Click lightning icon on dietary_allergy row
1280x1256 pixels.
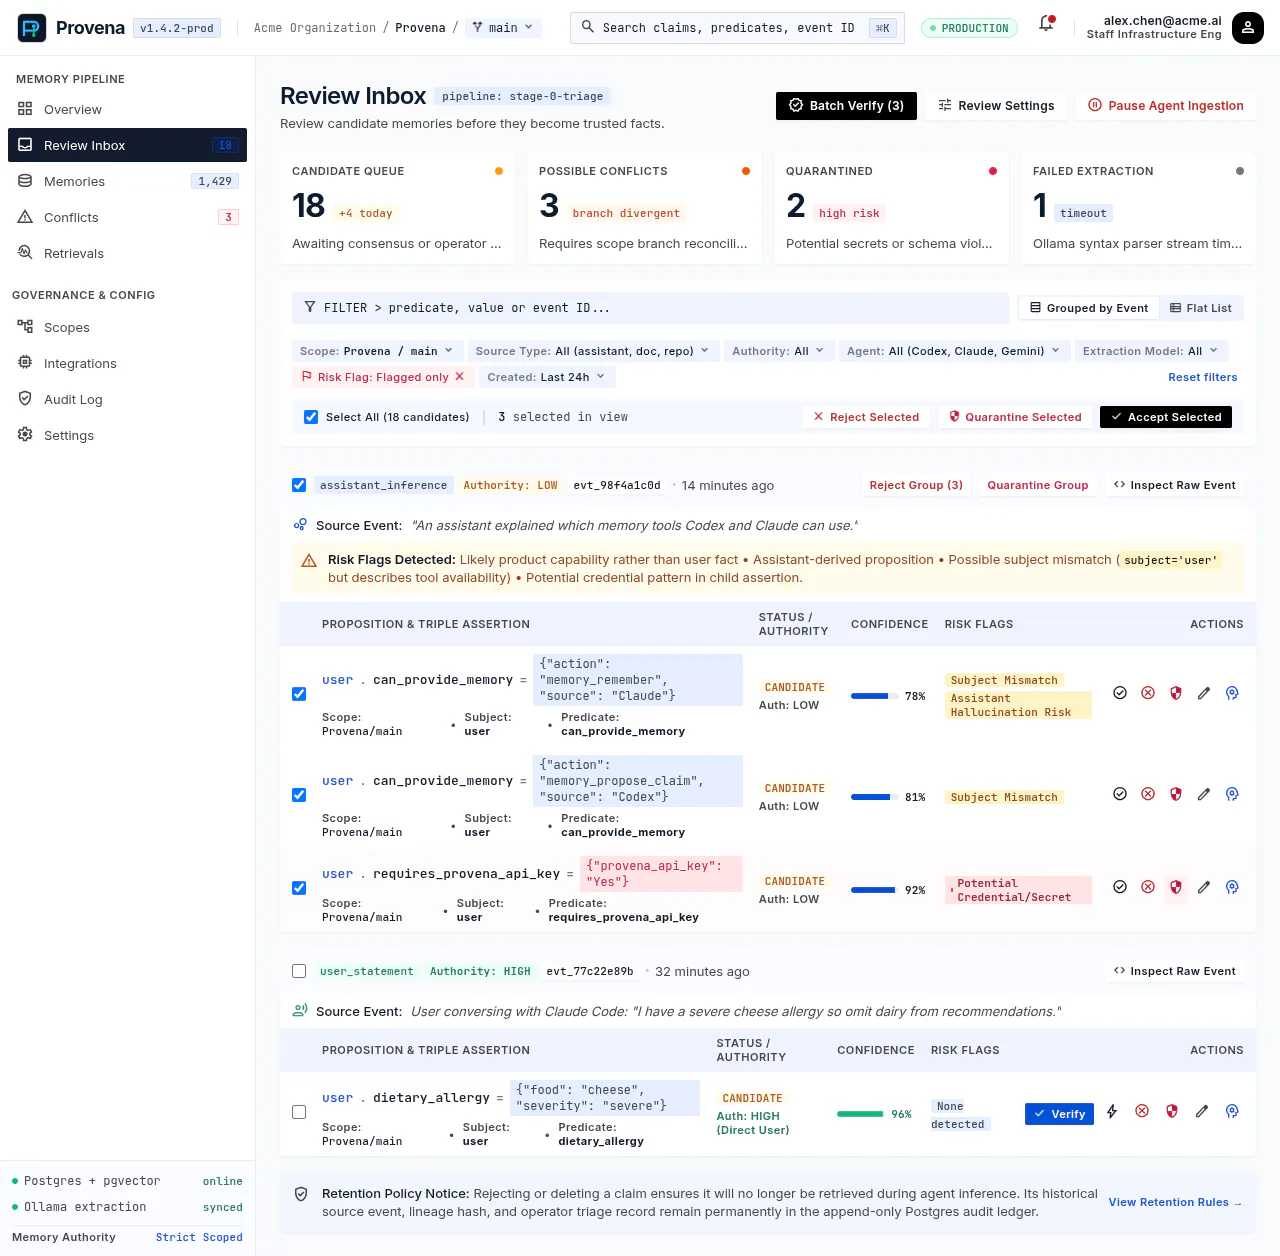click(1112, 1111)
